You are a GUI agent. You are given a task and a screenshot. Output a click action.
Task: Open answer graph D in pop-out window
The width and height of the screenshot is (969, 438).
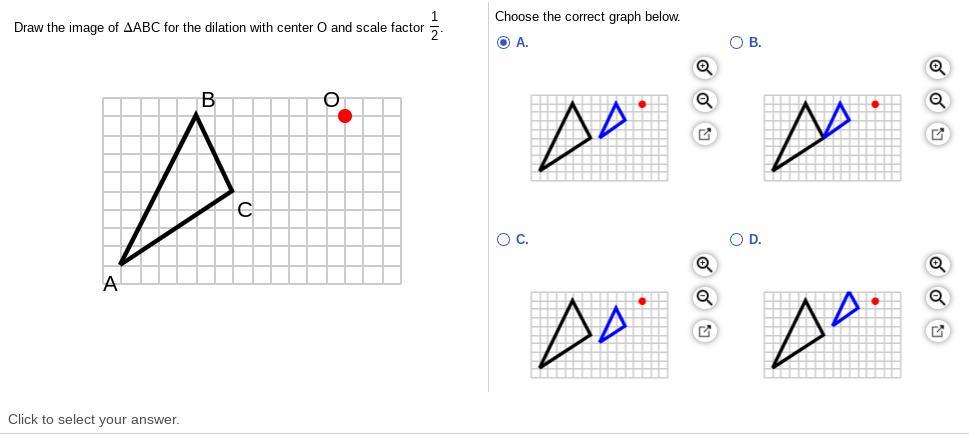937,331
